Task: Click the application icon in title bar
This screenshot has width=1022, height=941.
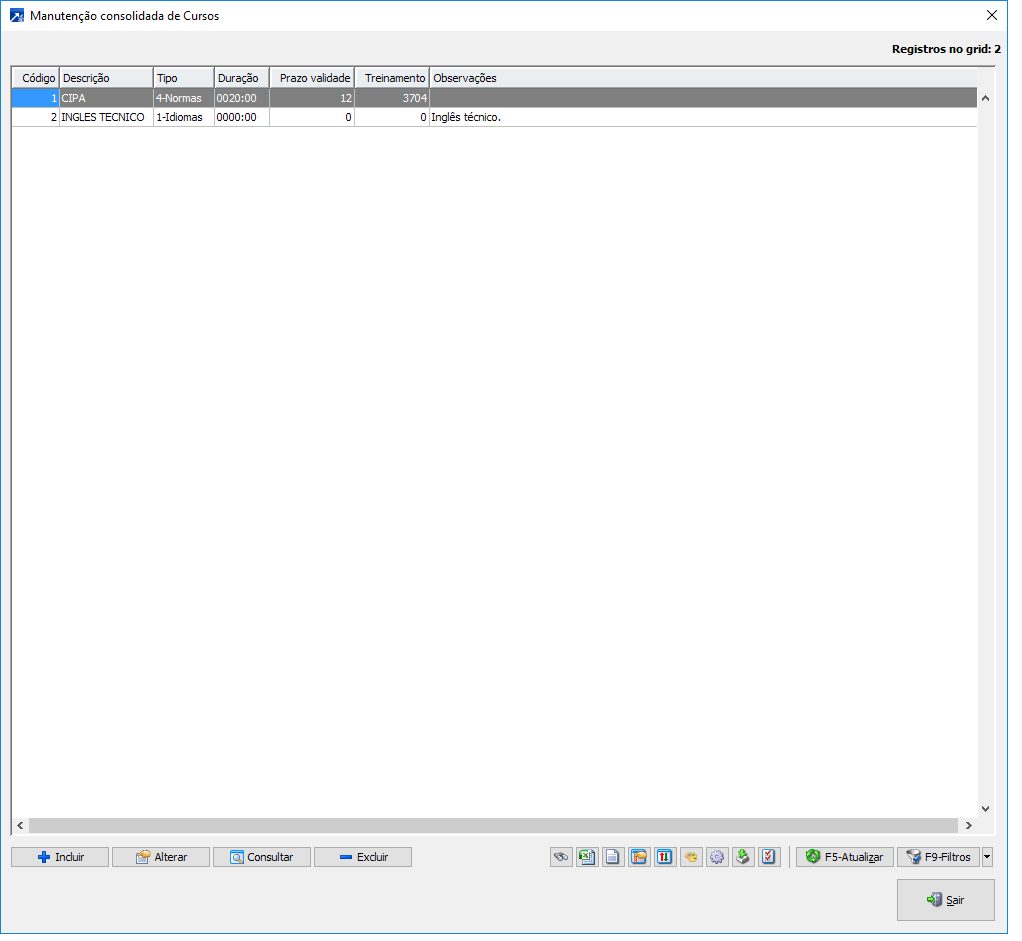Action: 17,16
